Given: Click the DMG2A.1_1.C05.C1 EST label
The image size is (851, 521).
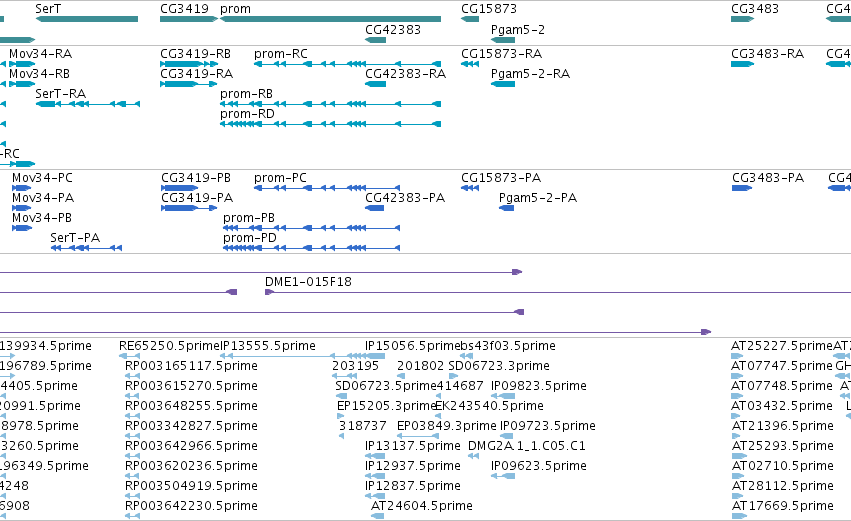Looking at the screenshot, I should coord(526,447).
